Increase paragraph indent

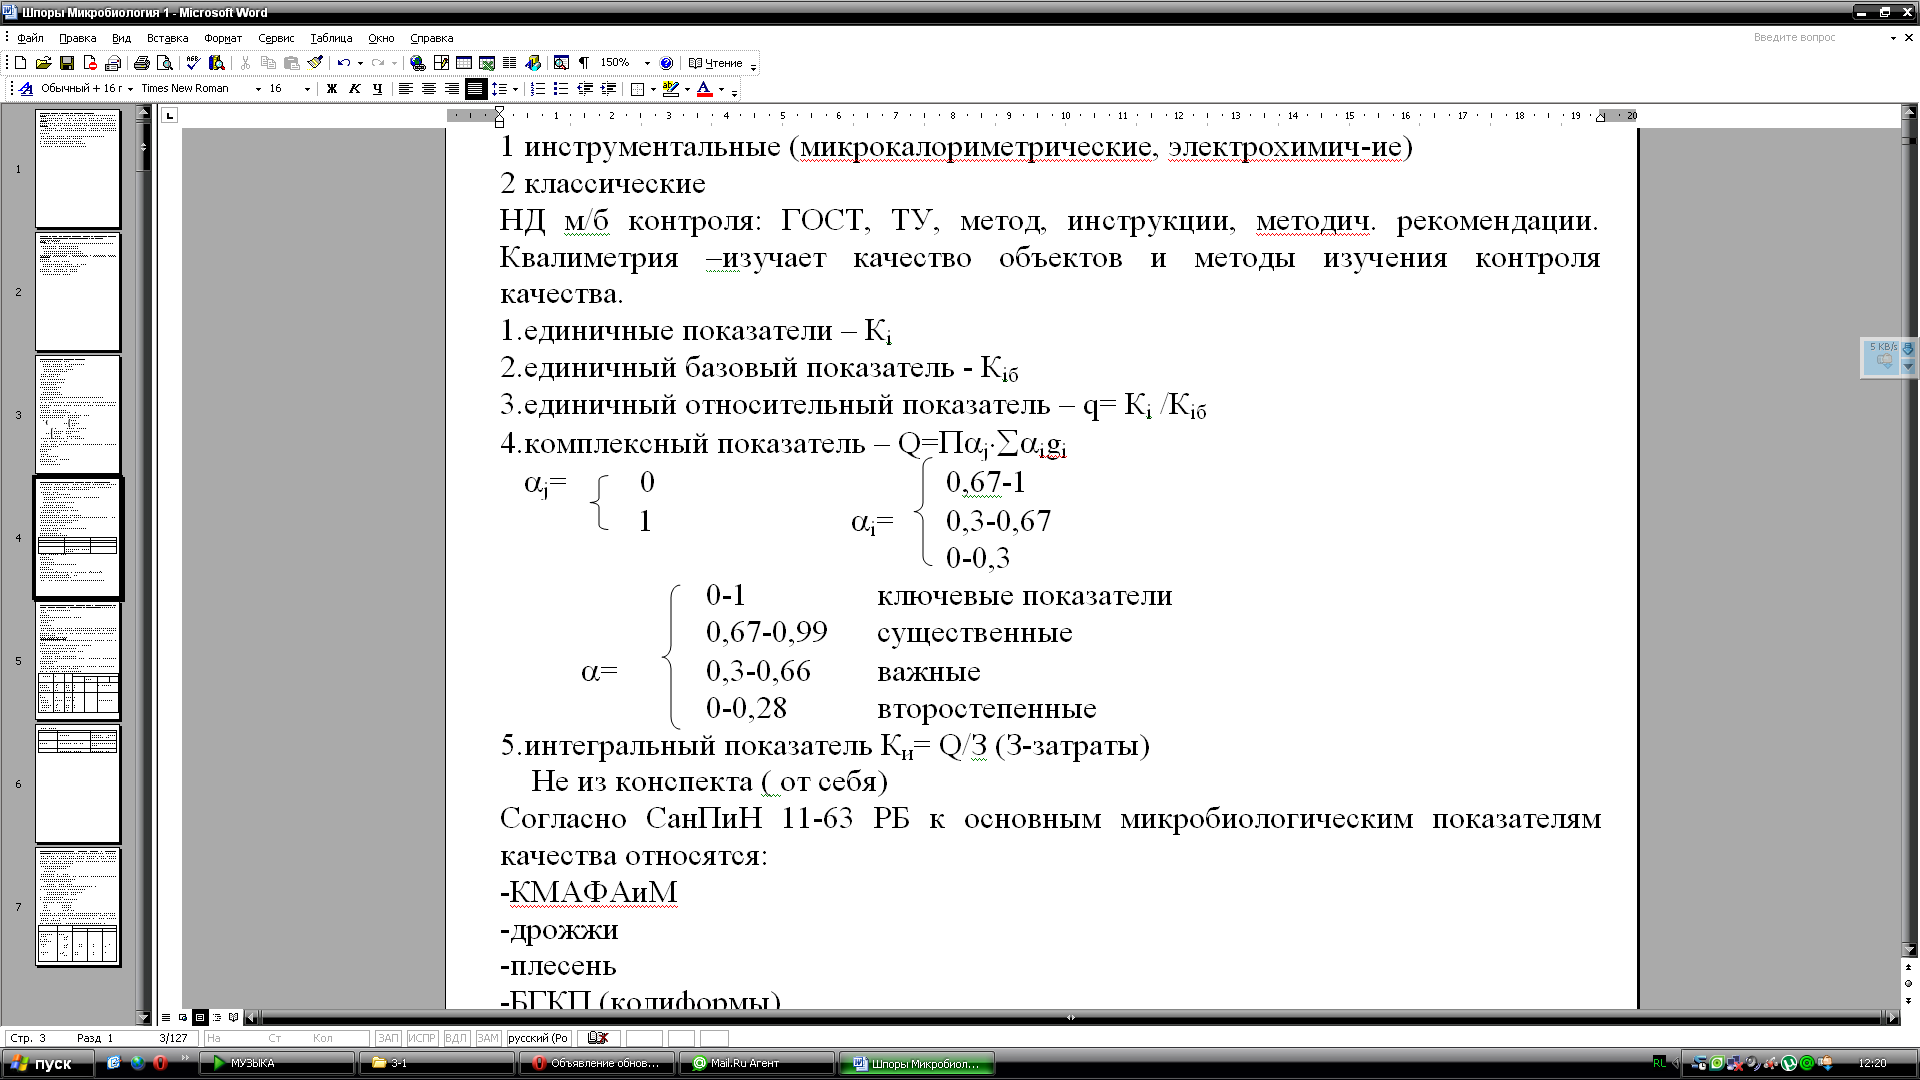(x=608, y=89)
